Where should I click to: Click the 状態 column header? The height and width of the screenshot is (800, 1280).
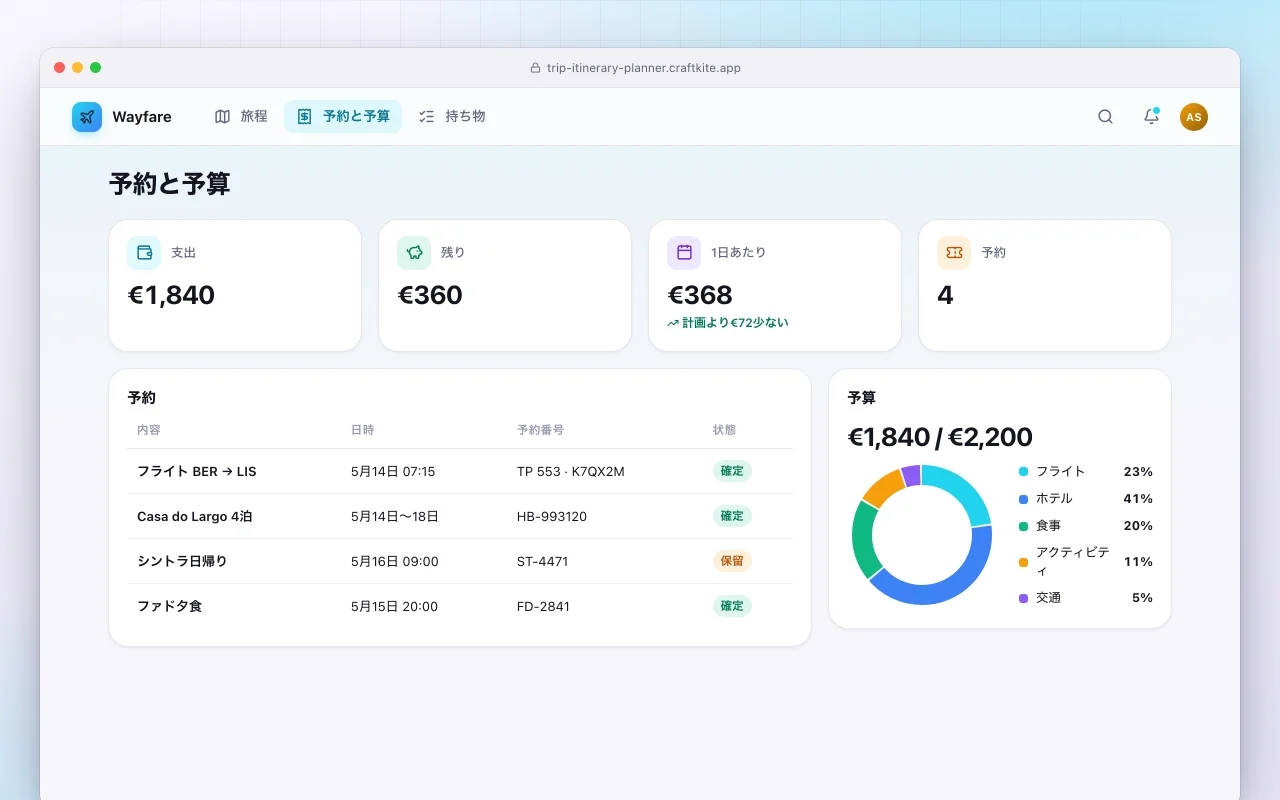pyautogui.click(x=724, y=430)
